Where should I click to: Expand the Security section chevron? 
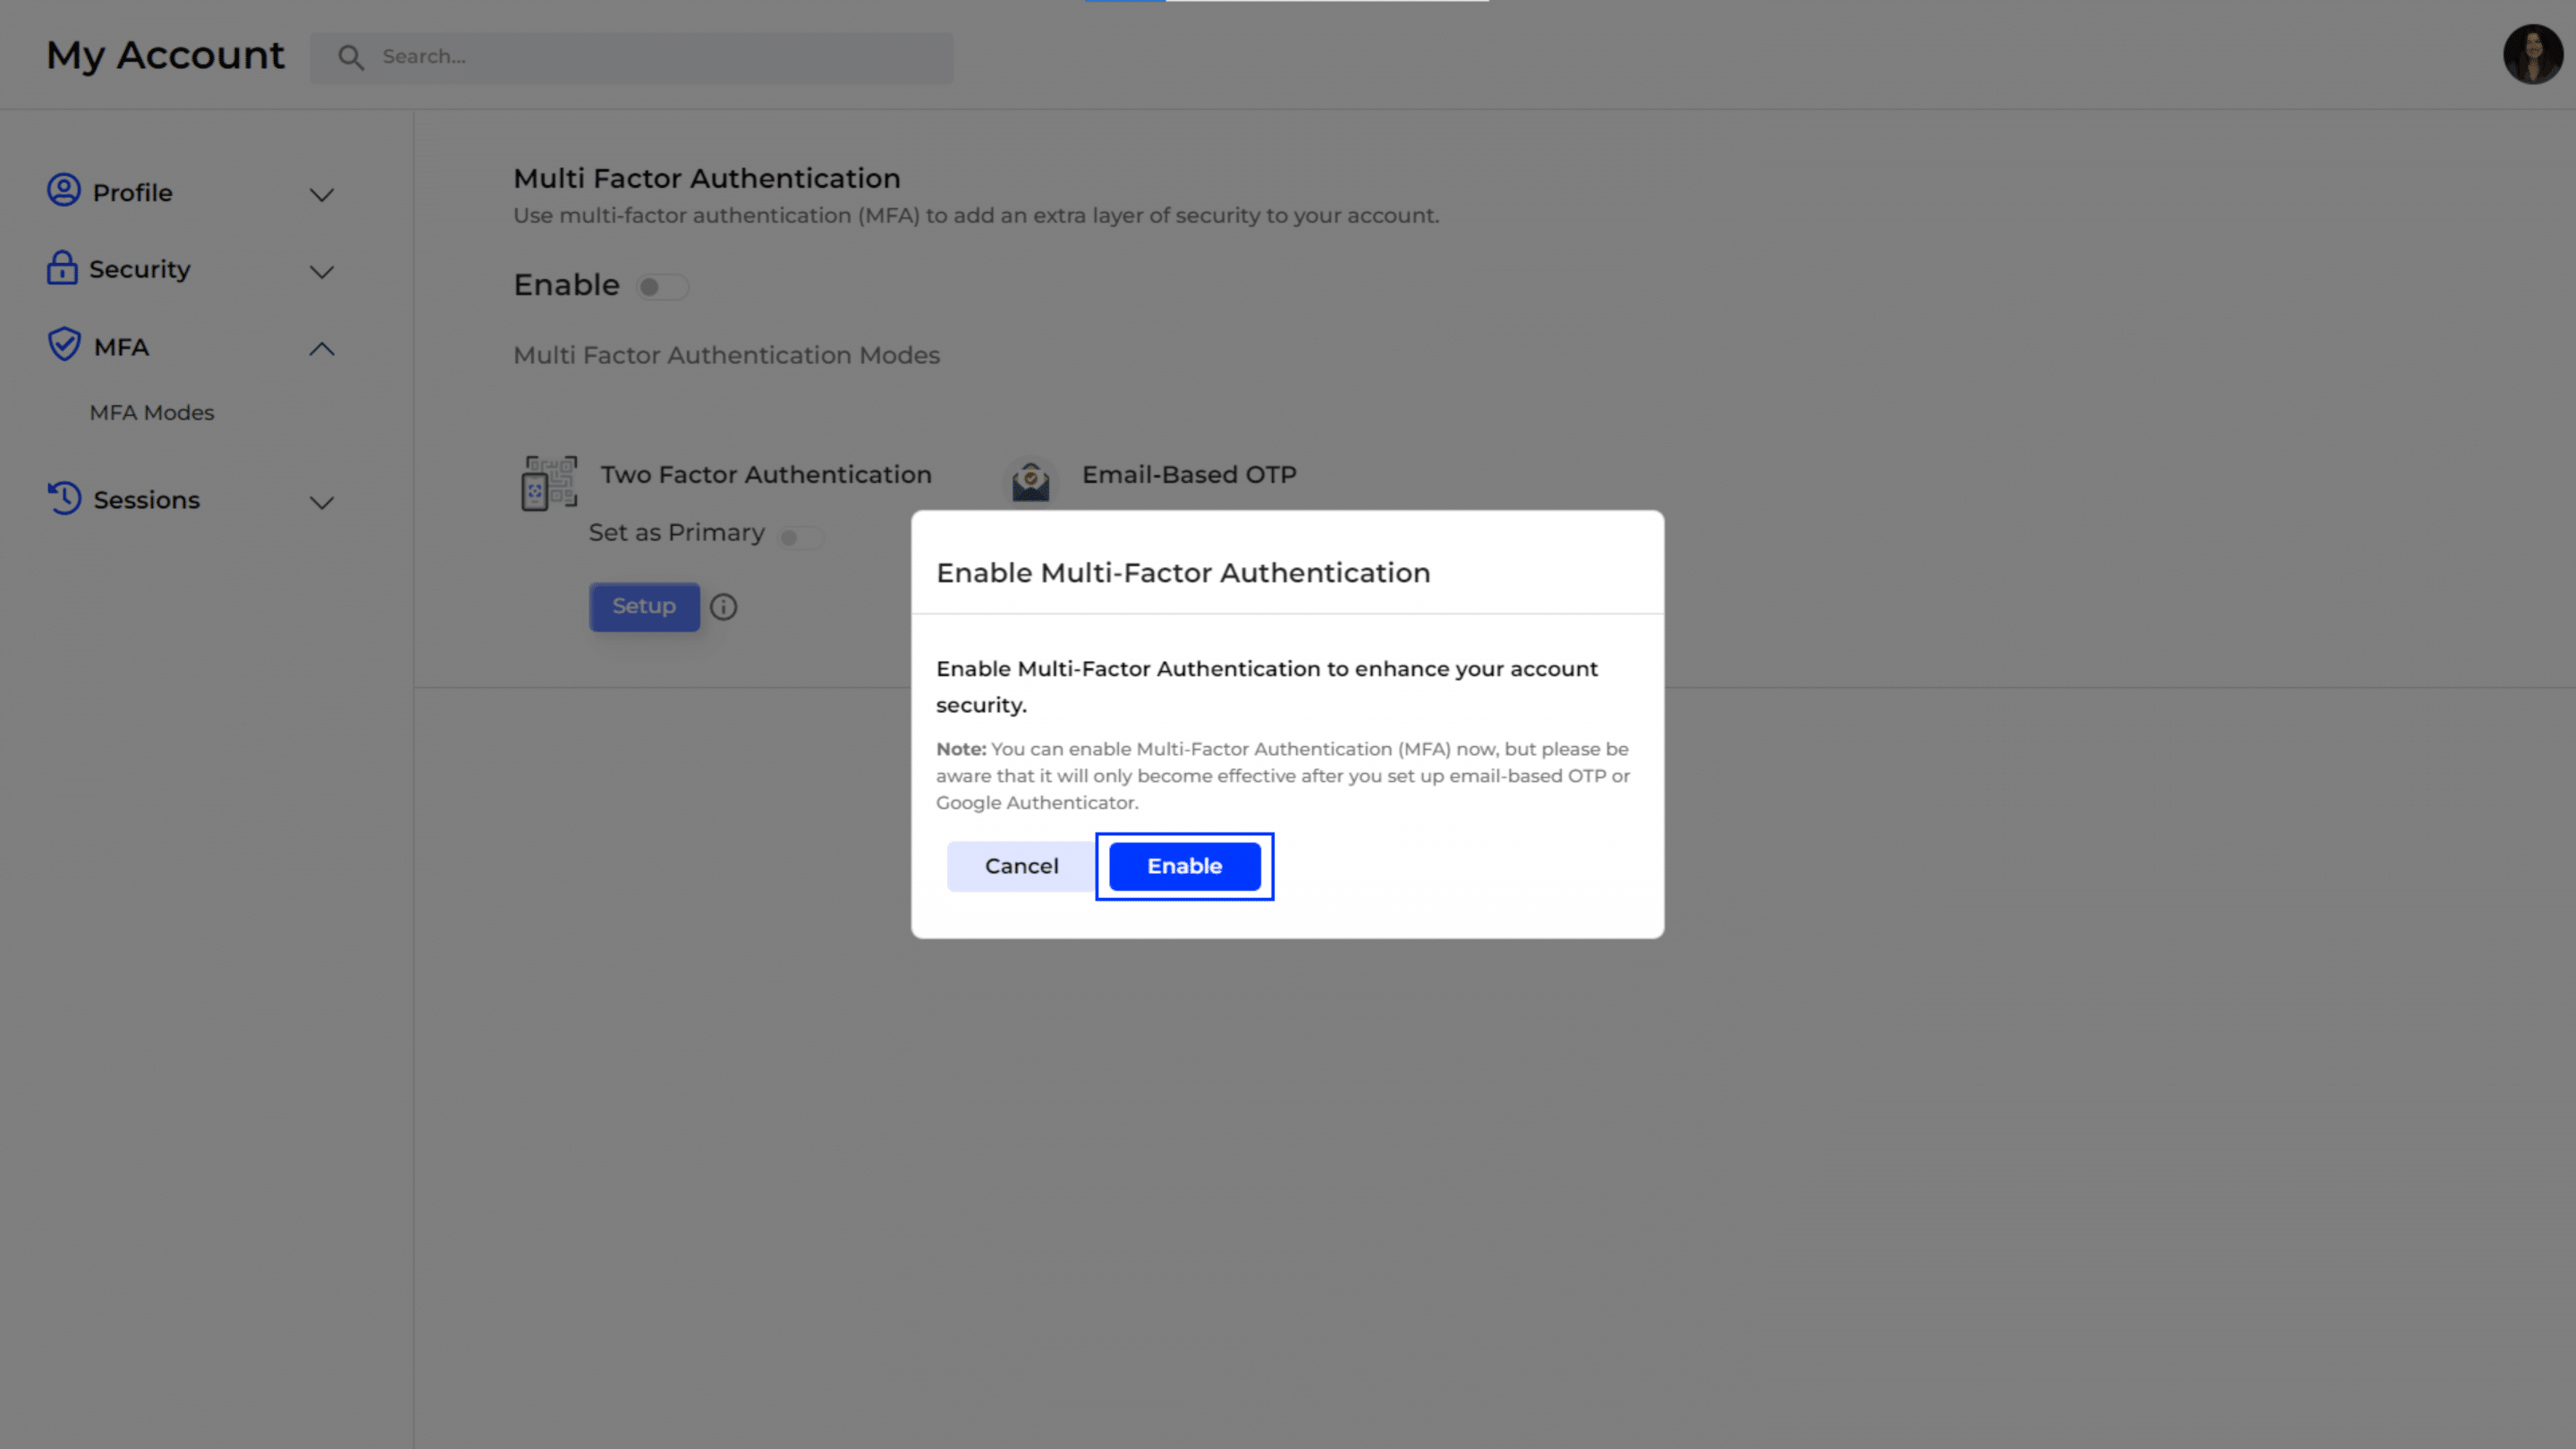[x=321, y=272]
